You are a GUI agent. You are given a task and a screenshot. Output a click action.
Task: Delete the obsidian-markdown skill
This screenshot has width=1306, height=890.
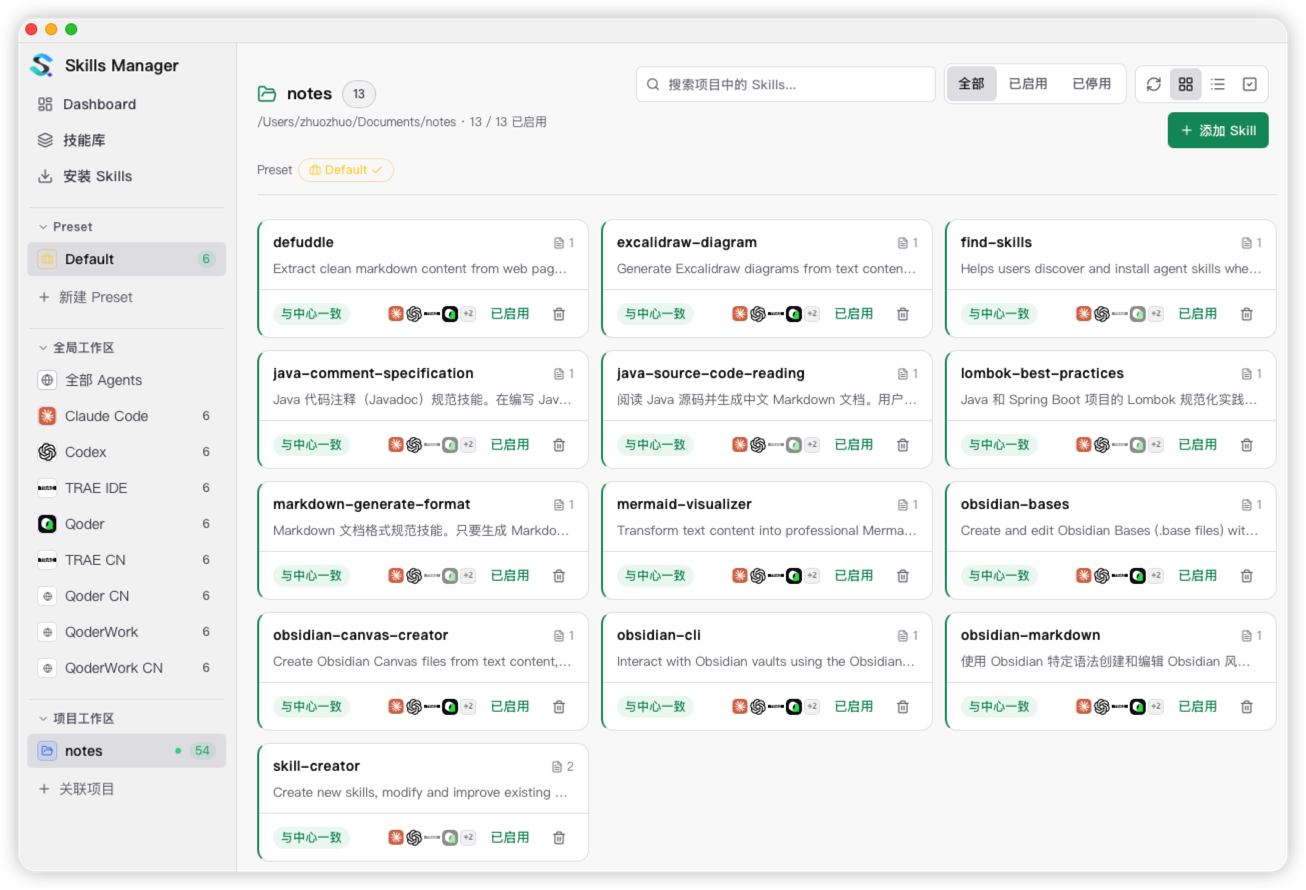tap(1247, 706)
